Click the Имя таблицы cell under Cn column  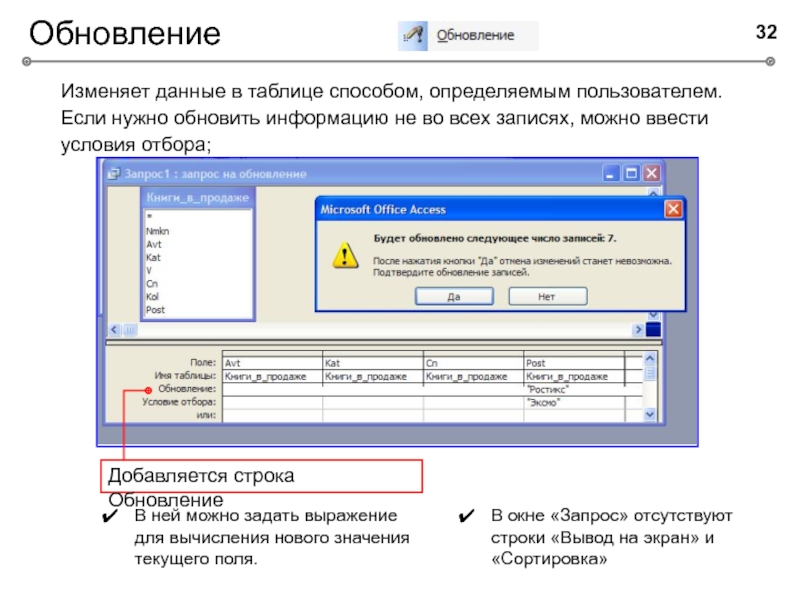click(x=472, y=376)
